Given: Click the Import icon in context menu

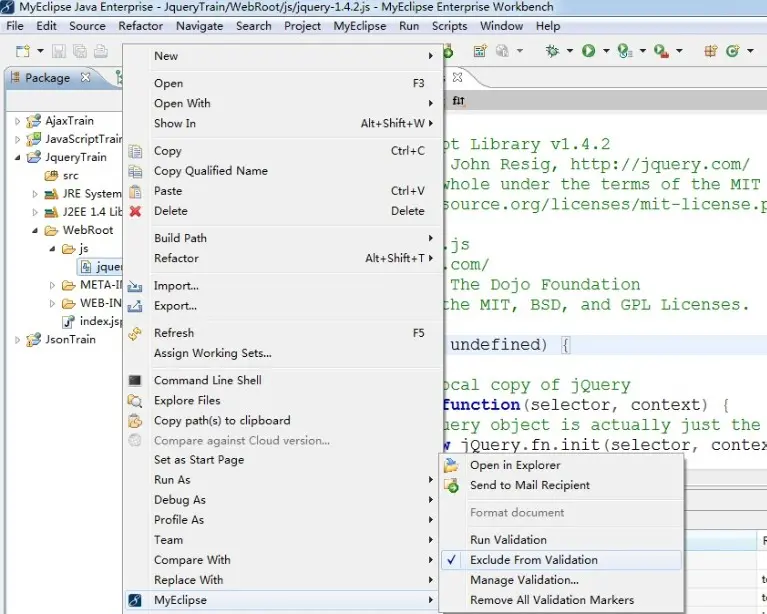Looking at the screenshot, I should [x=135, y=286].
